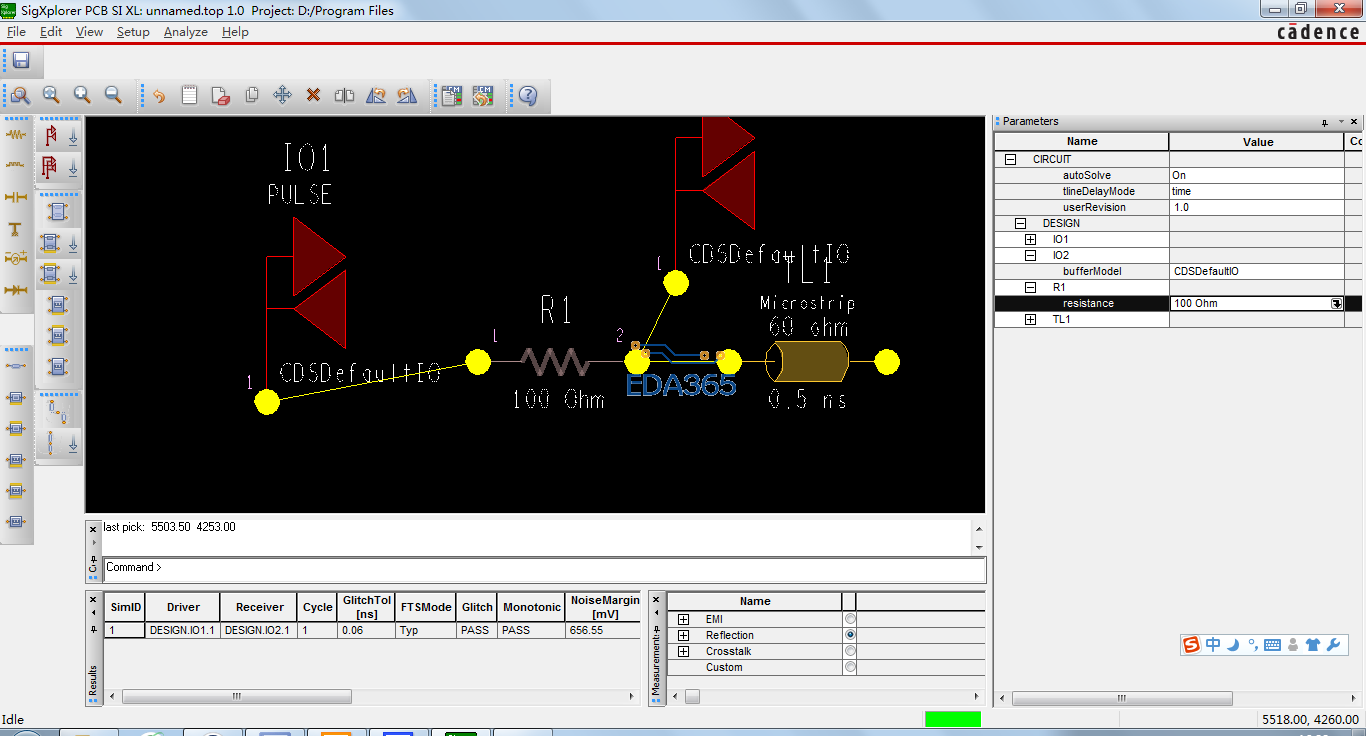The image size is (1366, 736).
Task: Expand the Crosstalk measurement row
Action: tap(684, 651)
